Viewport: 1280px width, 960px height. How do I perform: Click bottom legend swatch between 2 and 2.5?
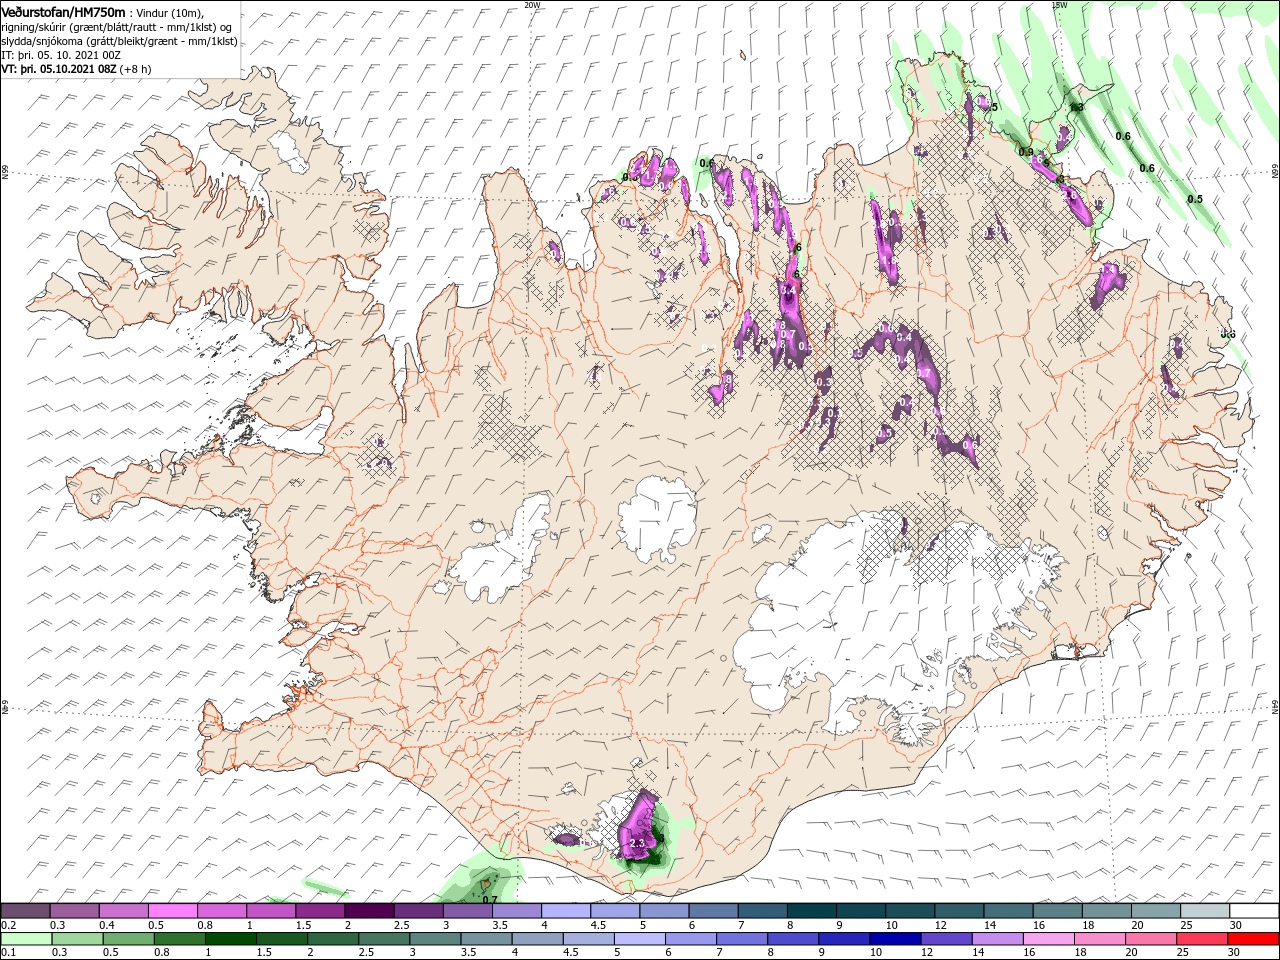pyautogui.click(x=332, y=939)
